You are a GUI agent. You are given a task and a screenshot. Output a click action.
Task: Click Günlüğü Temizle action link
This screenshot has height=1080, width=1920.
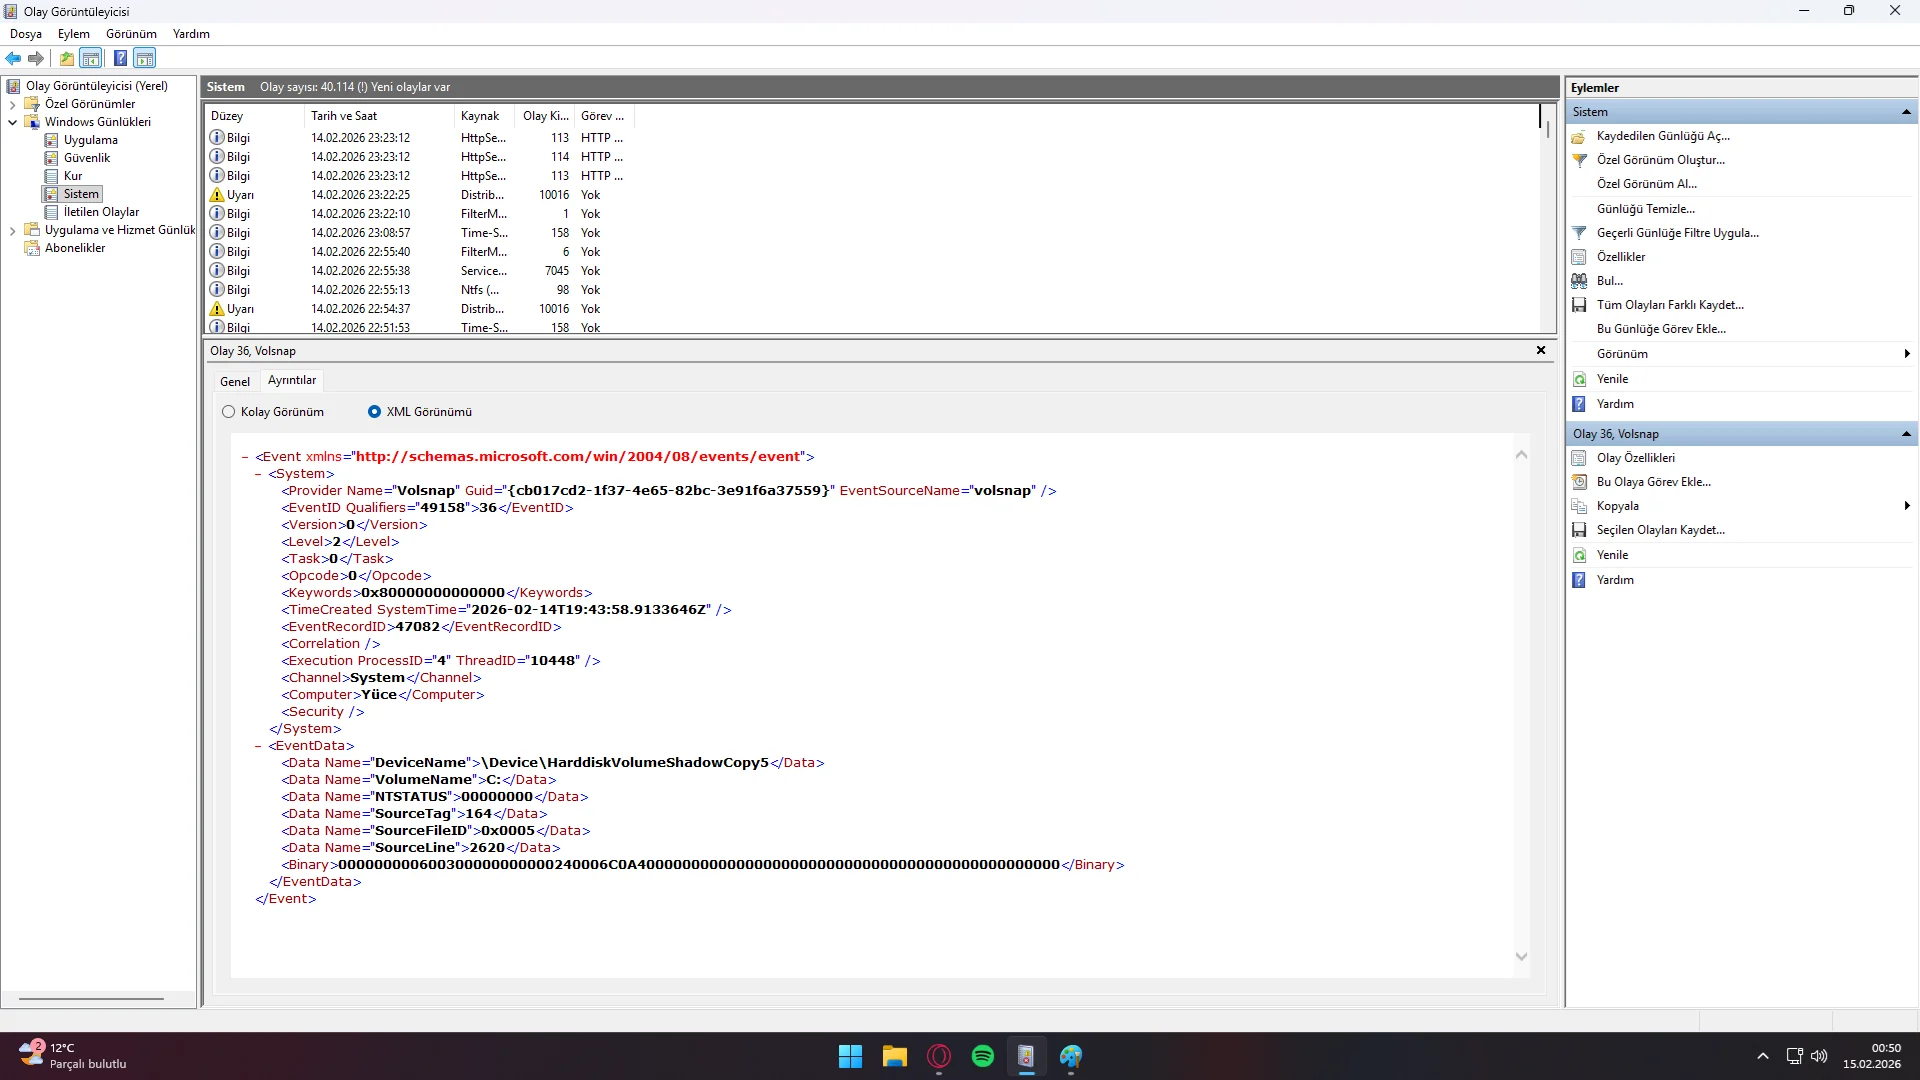(x=1645, y=209)
